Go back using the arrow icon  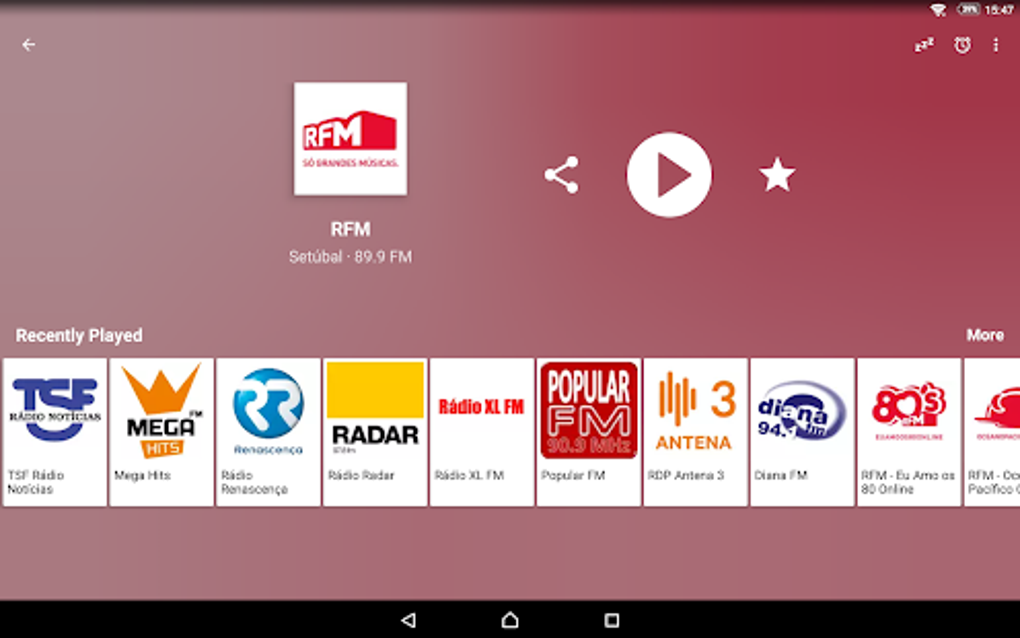pos(29,45)
